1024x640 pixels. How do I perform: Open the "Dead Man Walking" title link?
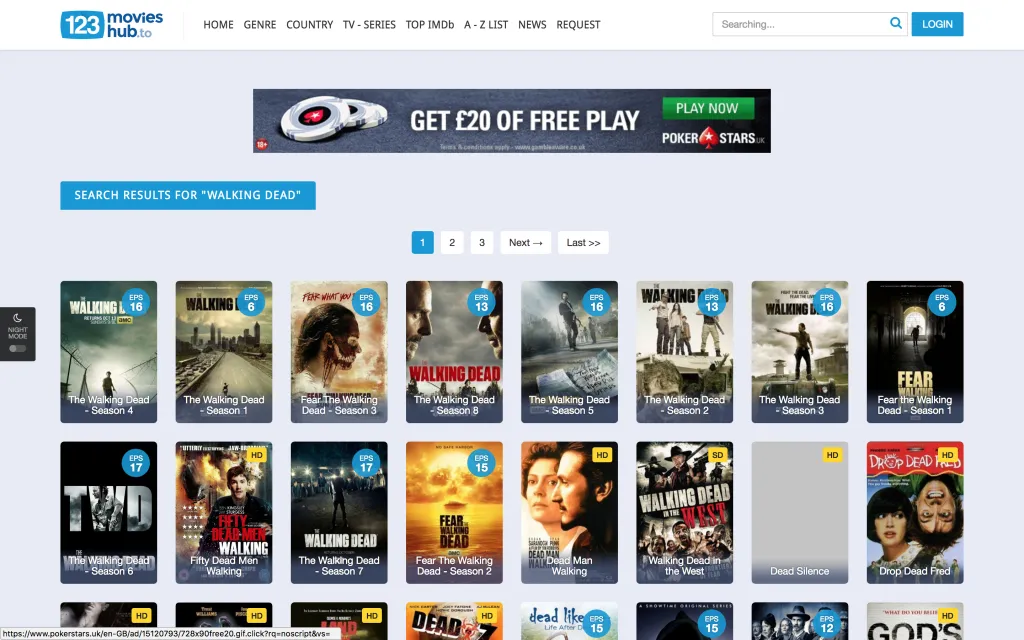click(x=569, y=566)
